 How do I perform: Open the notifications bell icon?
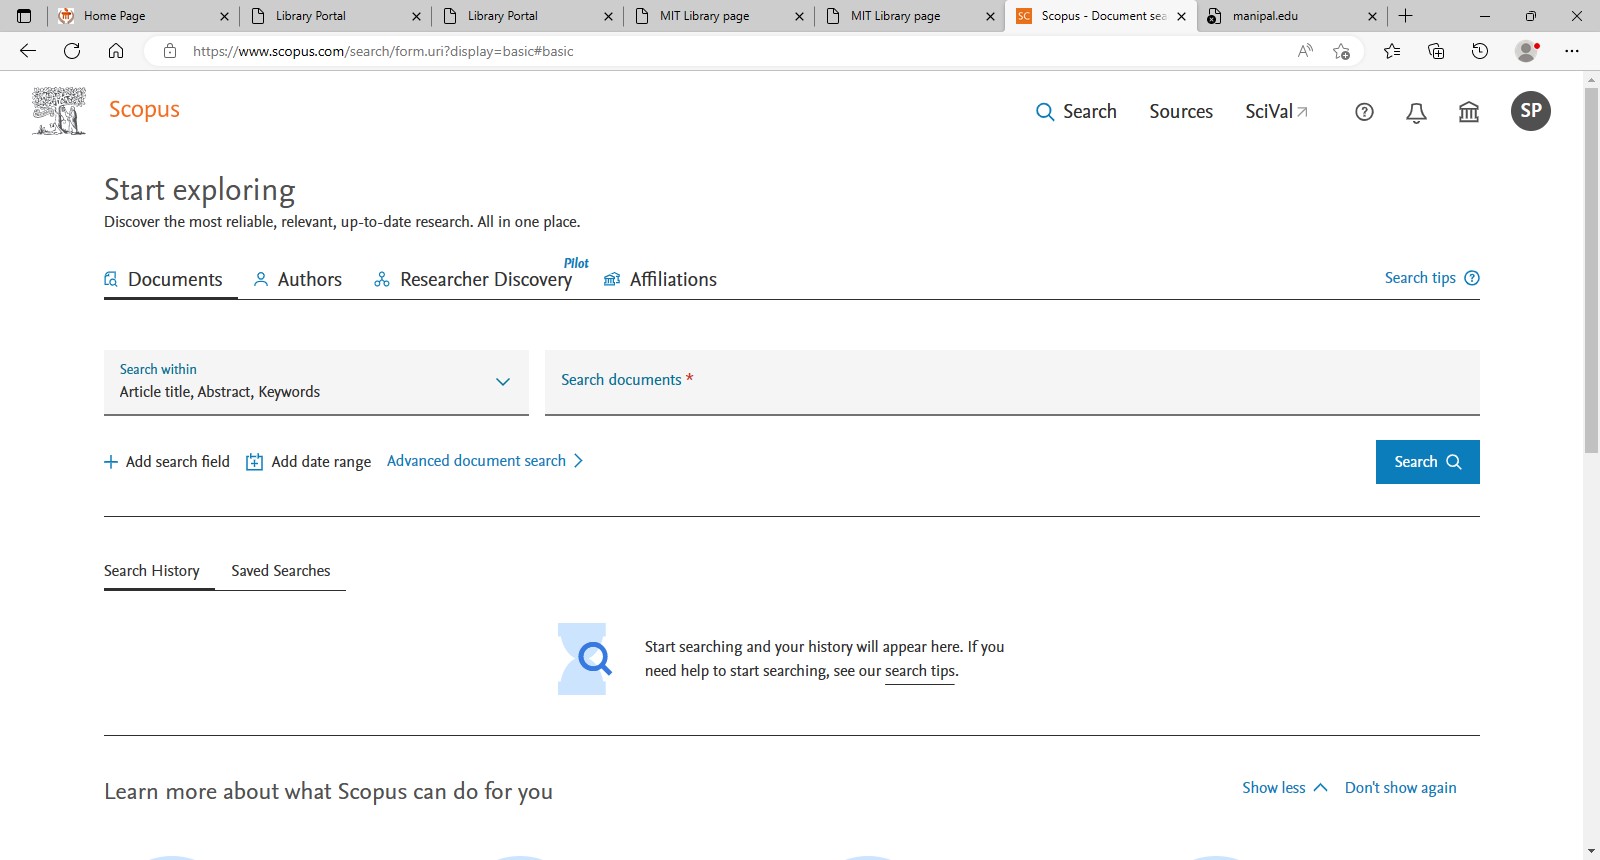pyautogui.click(x=1416, y=112)
